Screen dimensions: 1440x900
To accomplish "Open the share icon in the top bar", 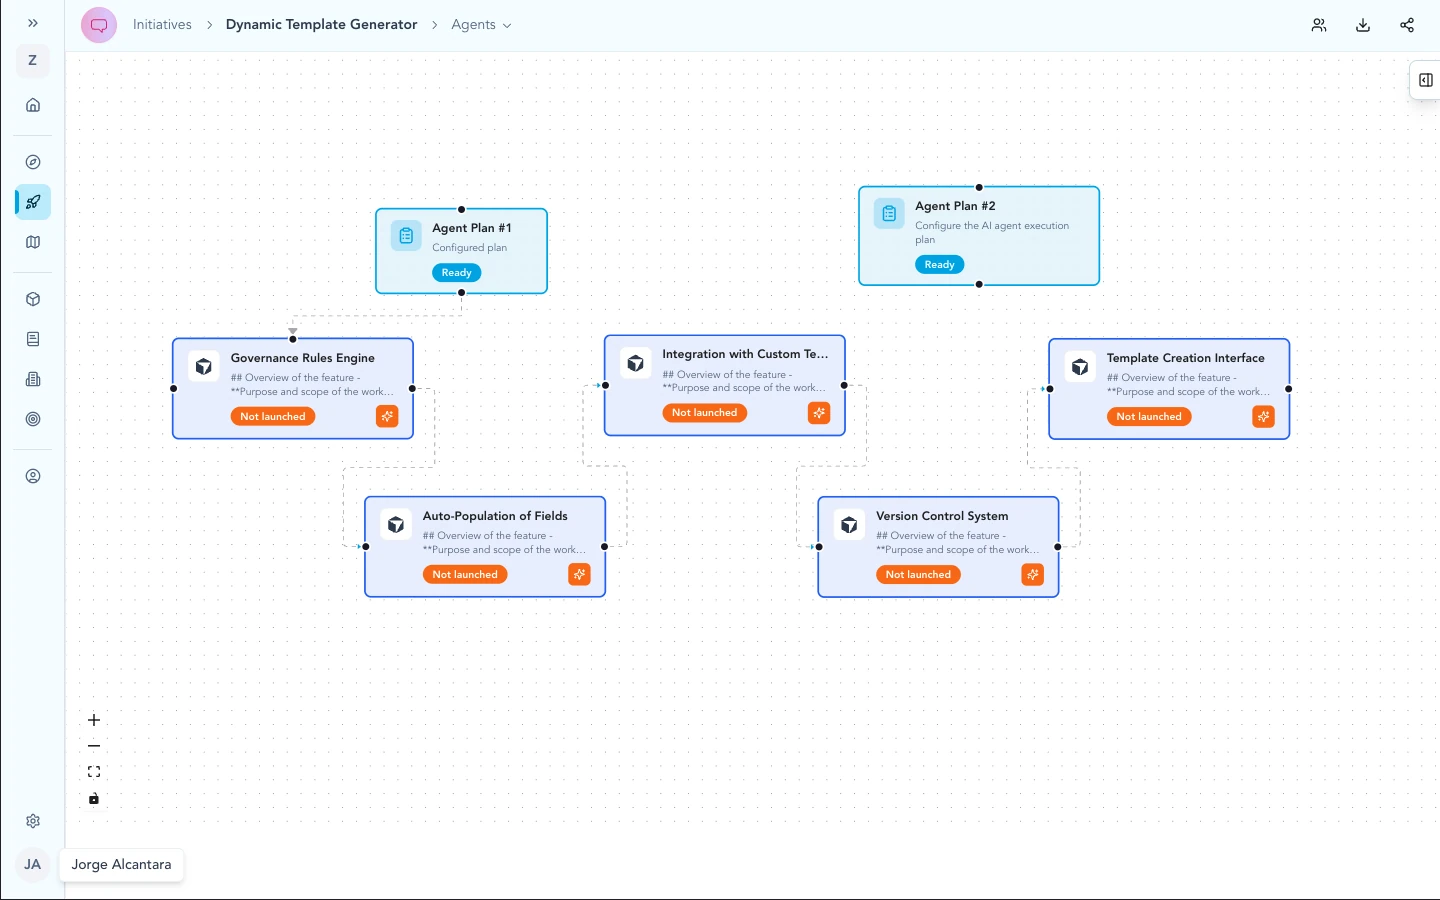I will pos(1407,25).
